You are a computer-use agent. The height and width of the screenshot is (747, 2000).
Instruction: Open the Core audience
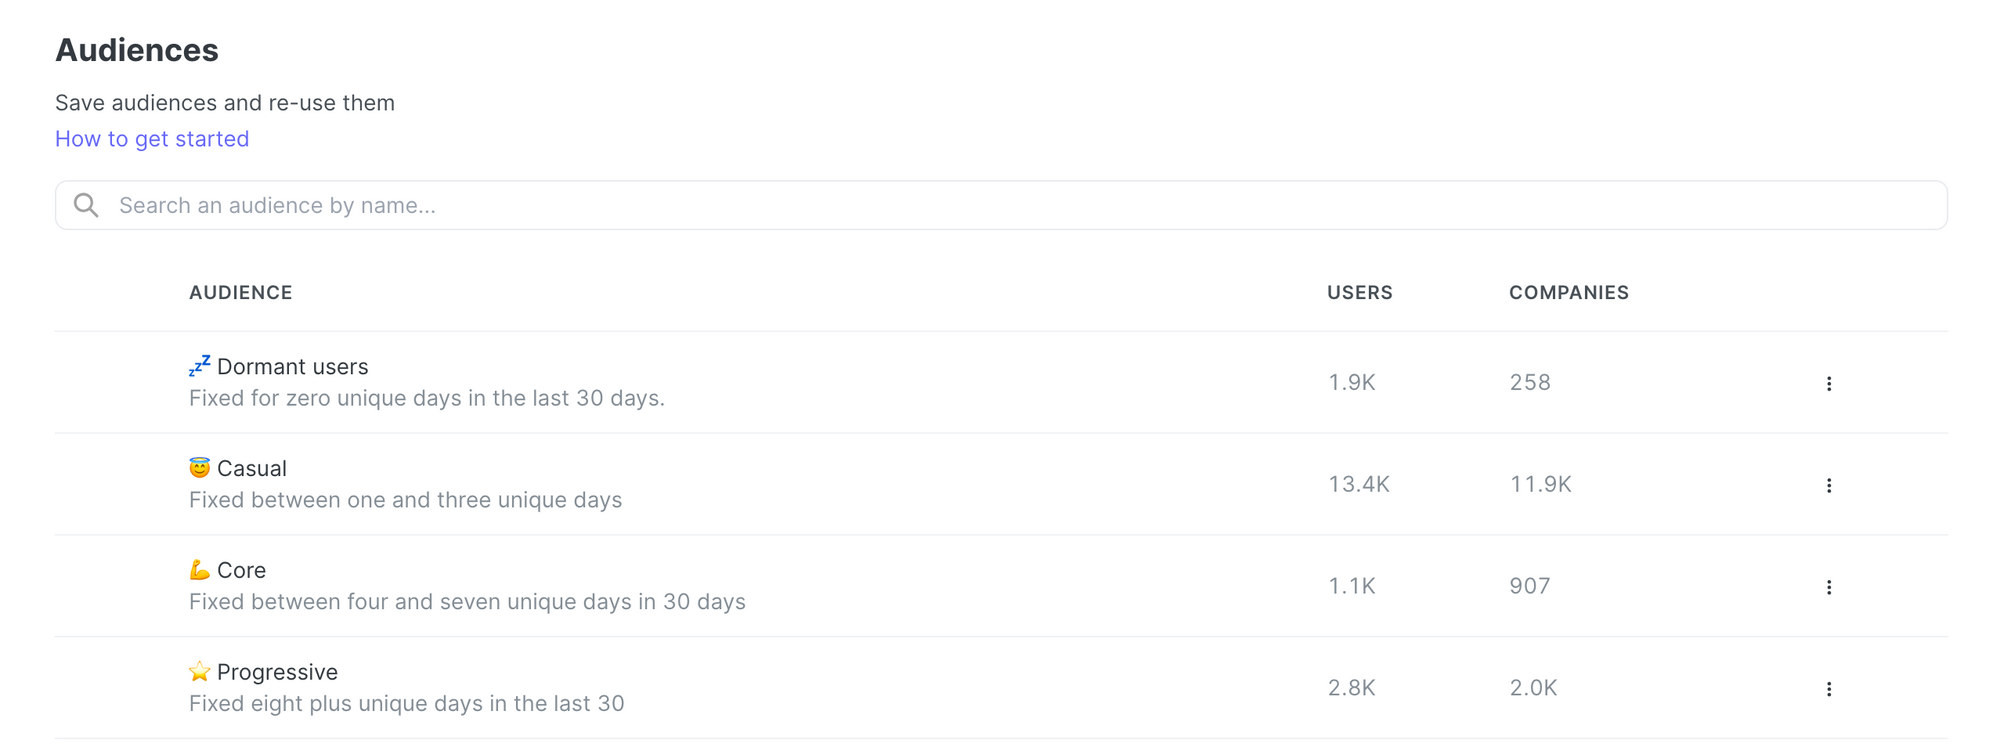click(x=242, y=570)
